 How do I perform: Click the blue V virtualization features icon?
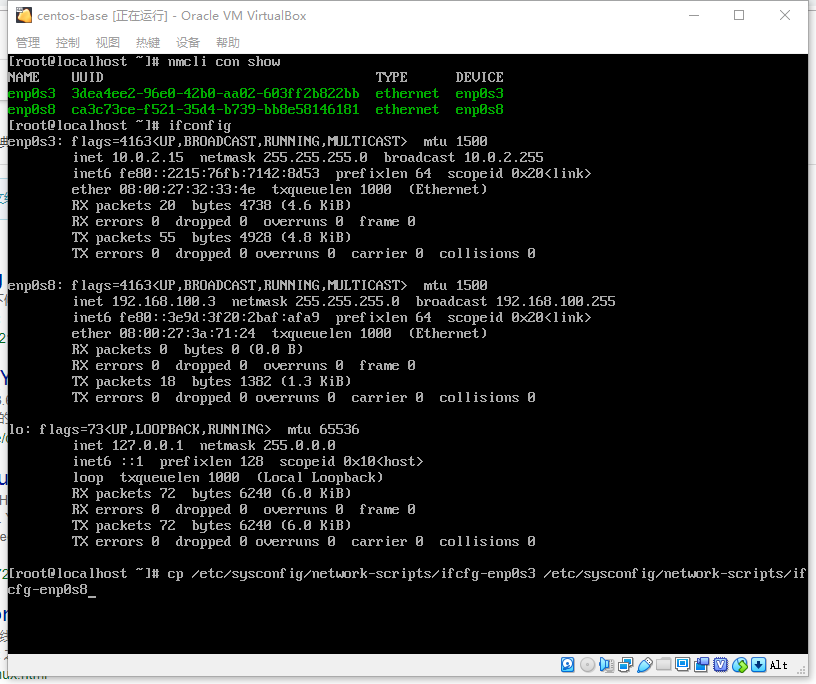(x=720, y=665)
